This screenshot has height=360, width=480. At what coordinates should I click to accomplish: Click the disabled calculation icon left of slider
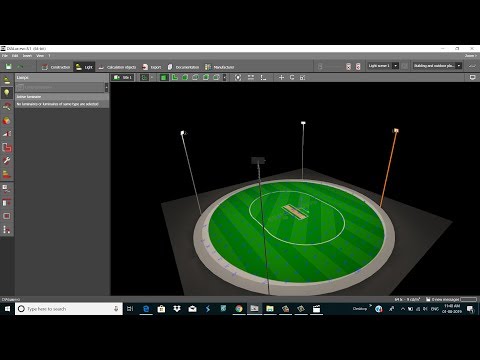tap(320, 66)
